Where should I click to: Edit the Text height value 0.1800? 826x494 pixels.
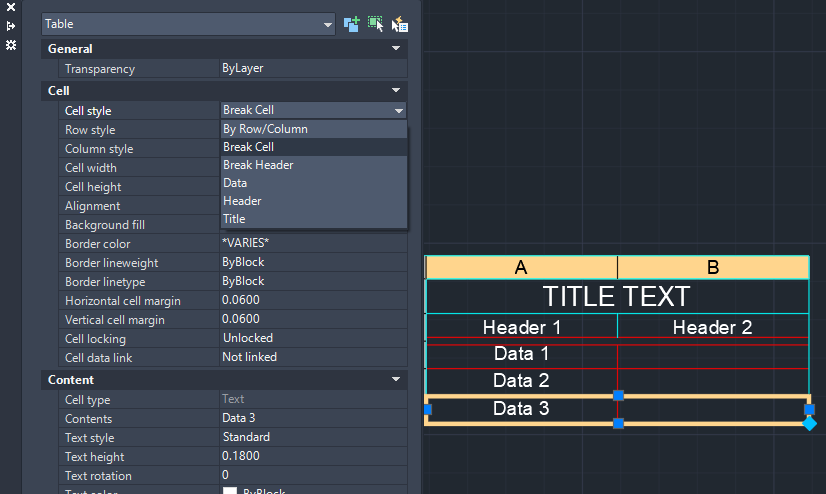[313, 456]
